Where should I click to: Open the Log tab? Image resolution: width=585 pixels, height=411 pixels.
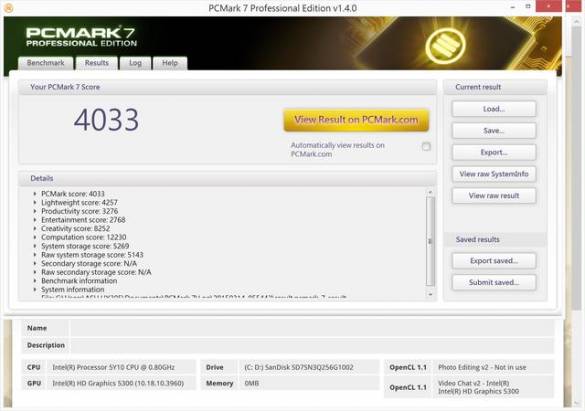pos(135,63)
